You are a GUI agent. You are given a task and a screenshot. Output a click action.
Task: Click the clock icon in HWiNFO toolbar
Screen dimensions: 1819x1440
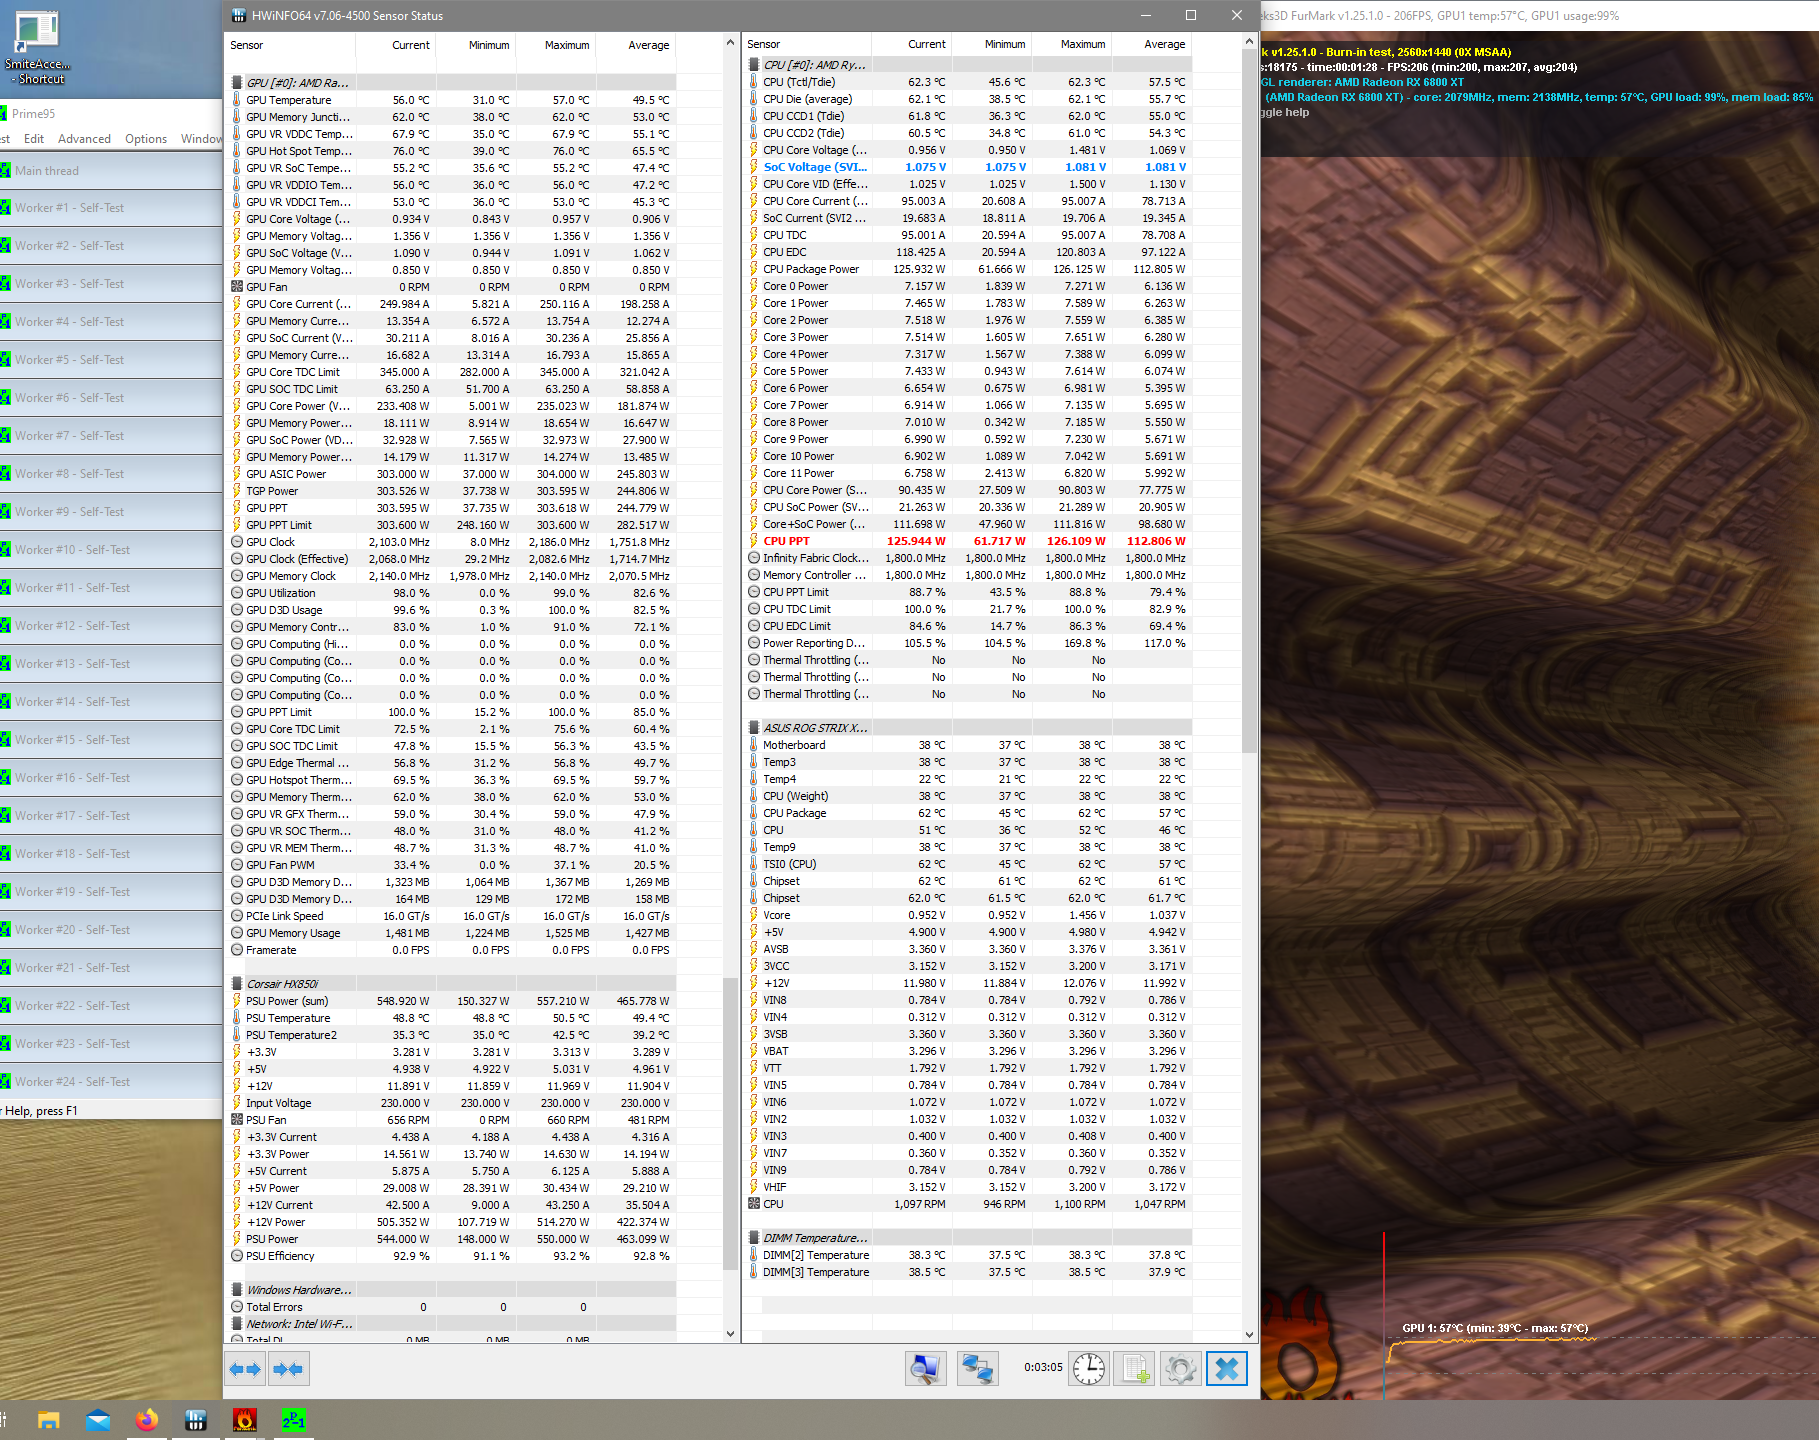[x=1088, y=1368]
